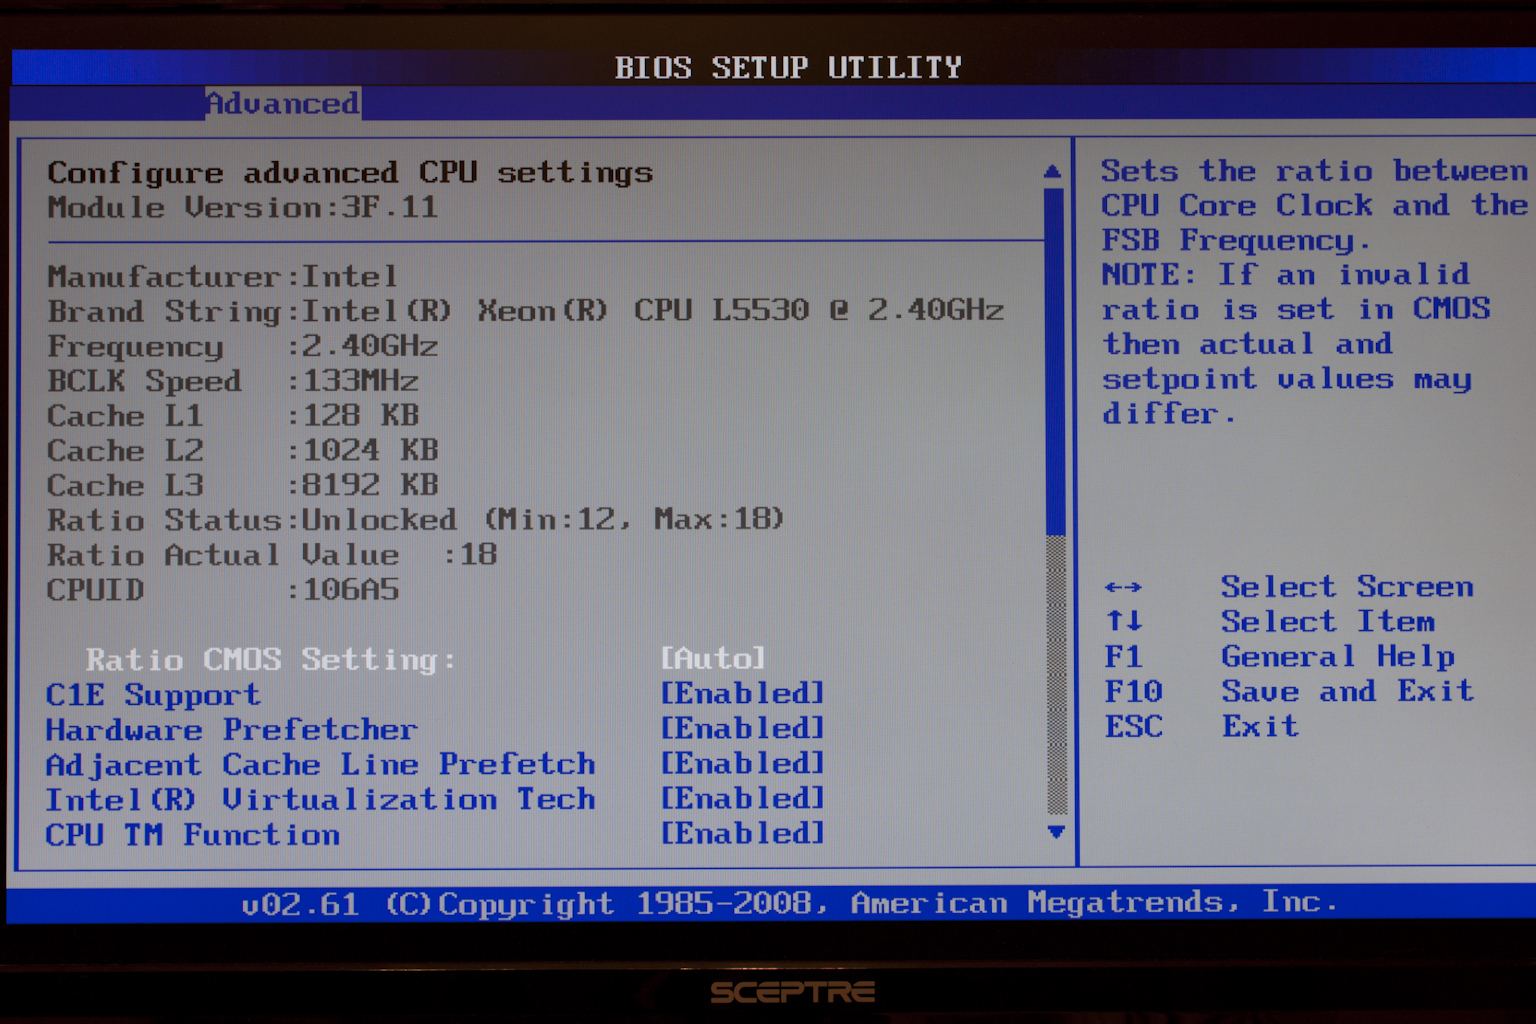Viewport: 1536px width, 1024px height.
Task: Toggle the Hardware Prefetcher Enabled value
Action: pos(742,728)
